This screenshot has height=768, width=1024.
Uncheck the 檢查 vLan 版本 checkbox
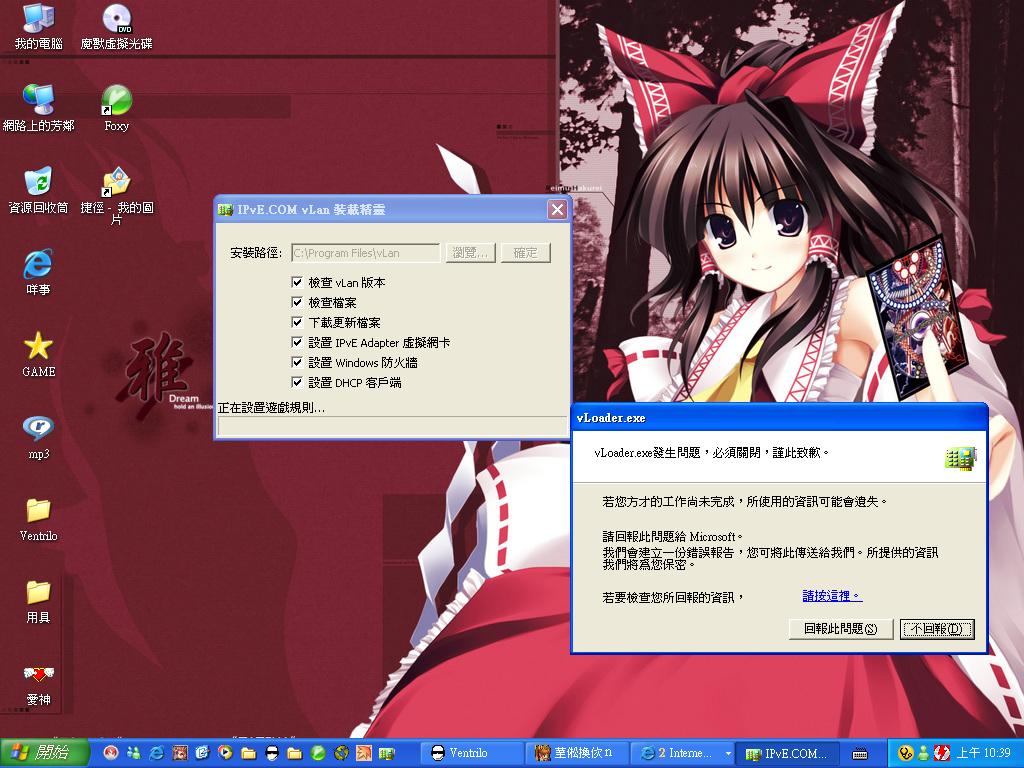[x=297, y=283]
